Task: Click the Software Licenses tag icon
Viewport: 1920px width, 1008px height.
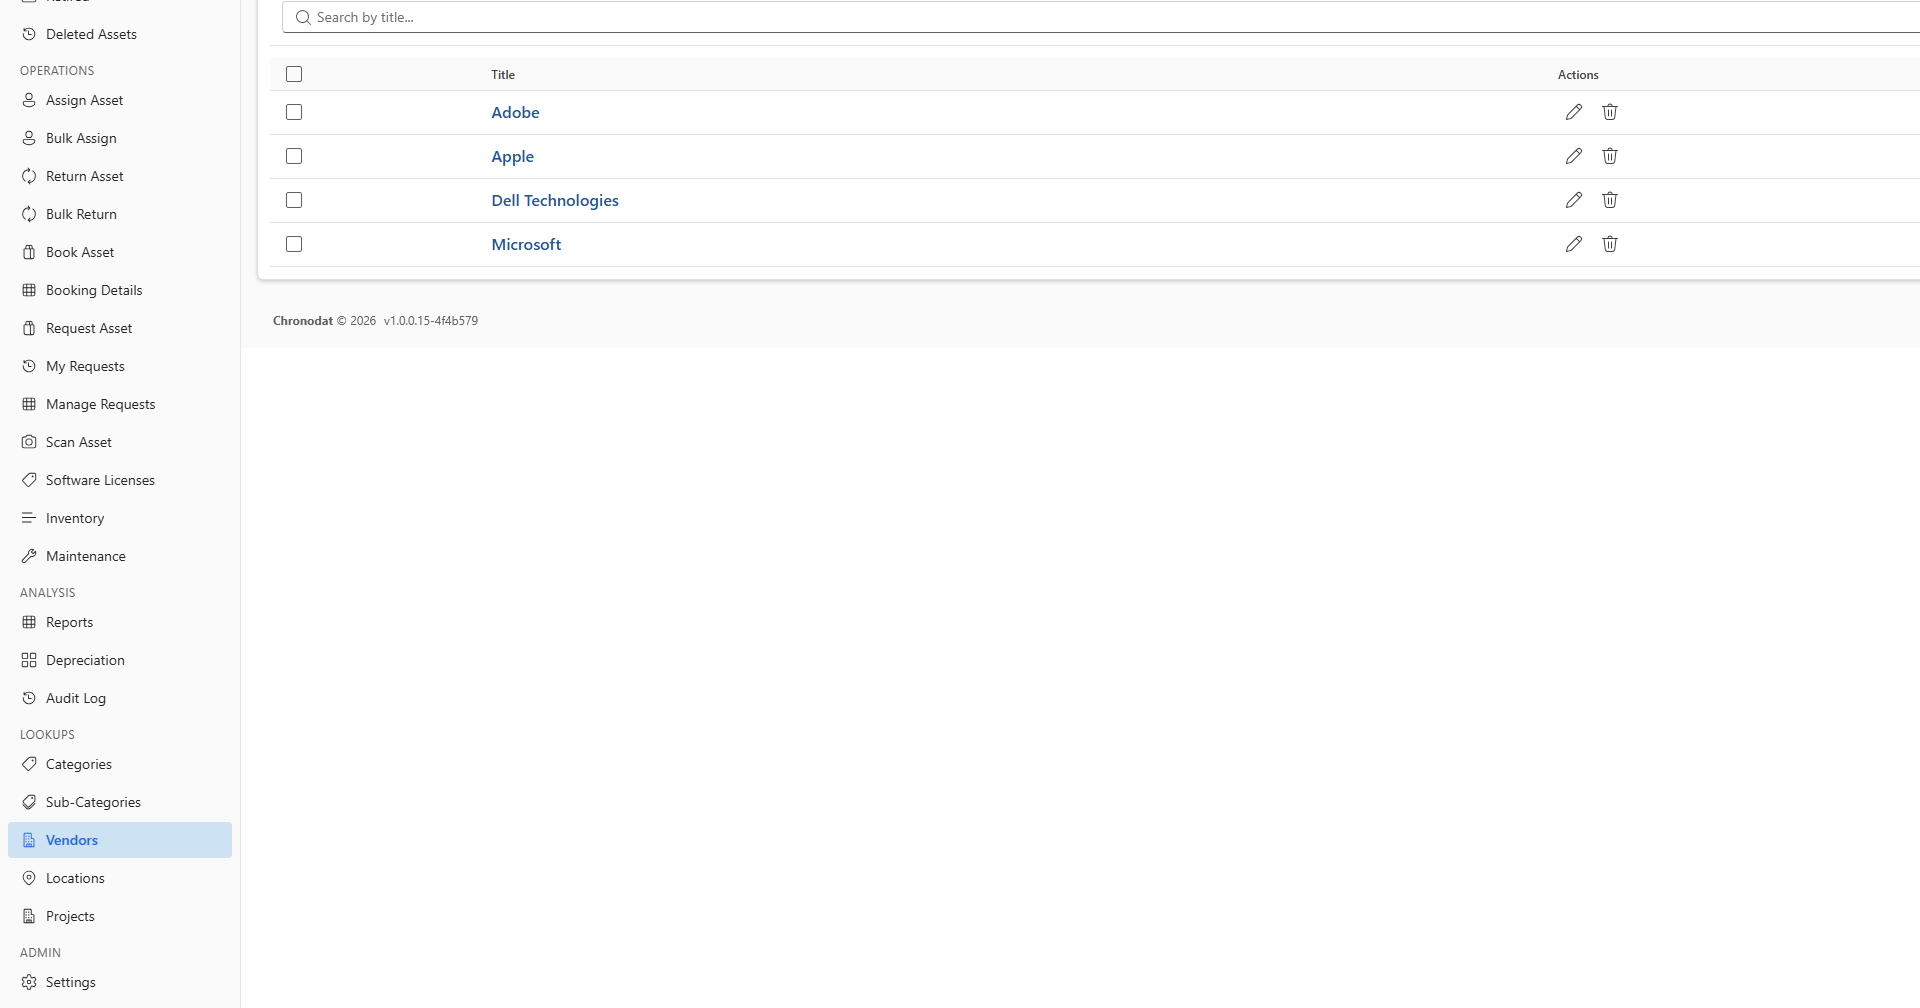Action: pos(29,480)
